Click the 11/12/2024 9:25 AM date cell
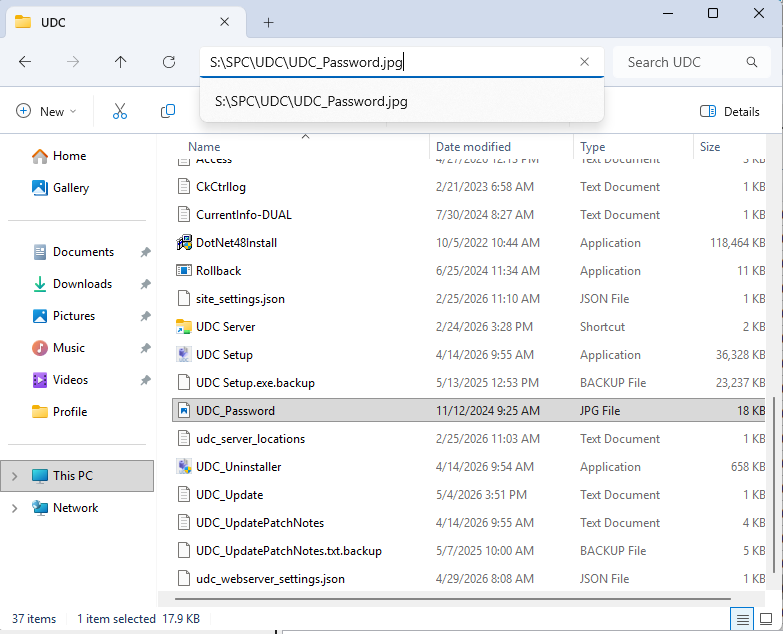Image resolution: width=783 pixels, height=634 pixels. tap(487, 410)
